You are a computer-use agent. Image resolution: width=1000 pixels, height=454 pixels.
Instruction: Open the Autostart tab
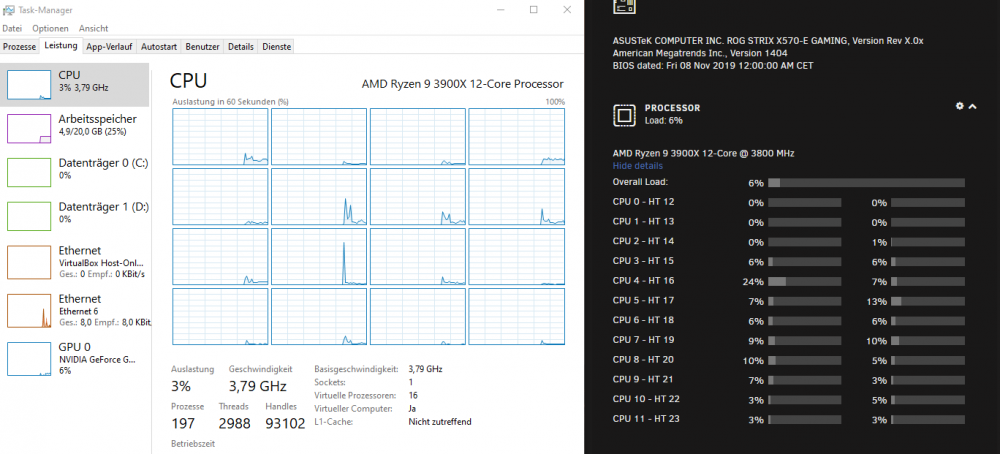[159, 47]
